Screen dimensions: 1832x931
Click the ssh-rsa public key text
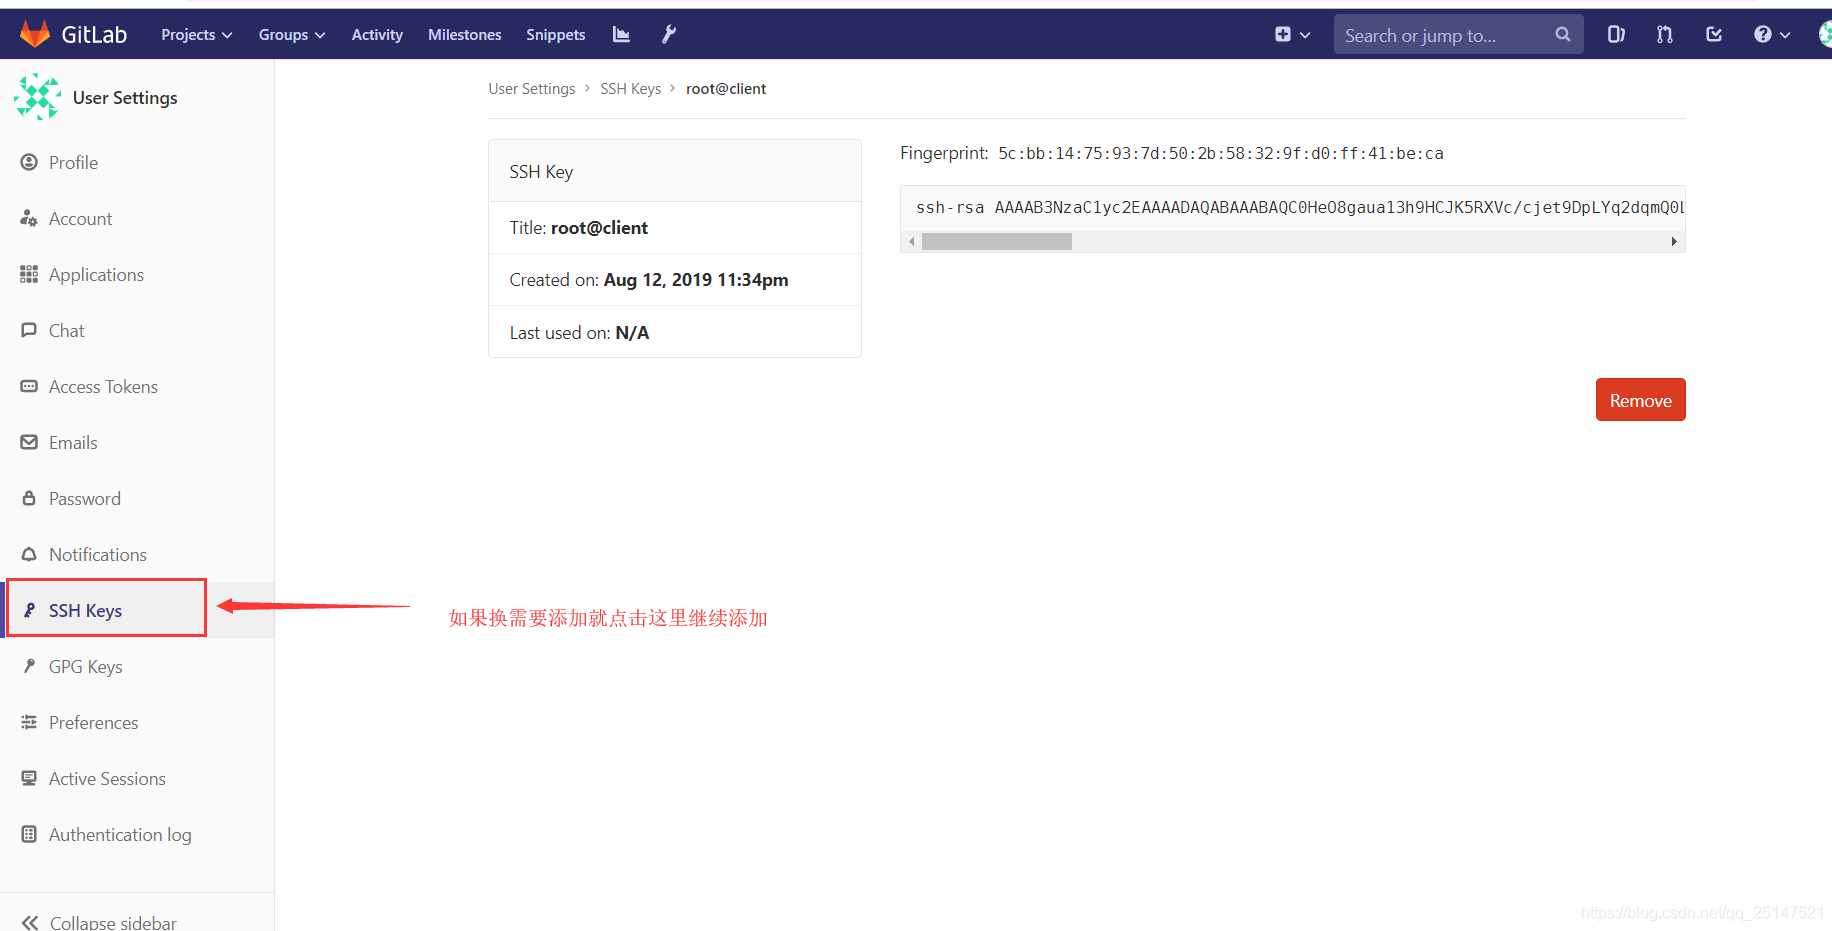[1300, 207]
